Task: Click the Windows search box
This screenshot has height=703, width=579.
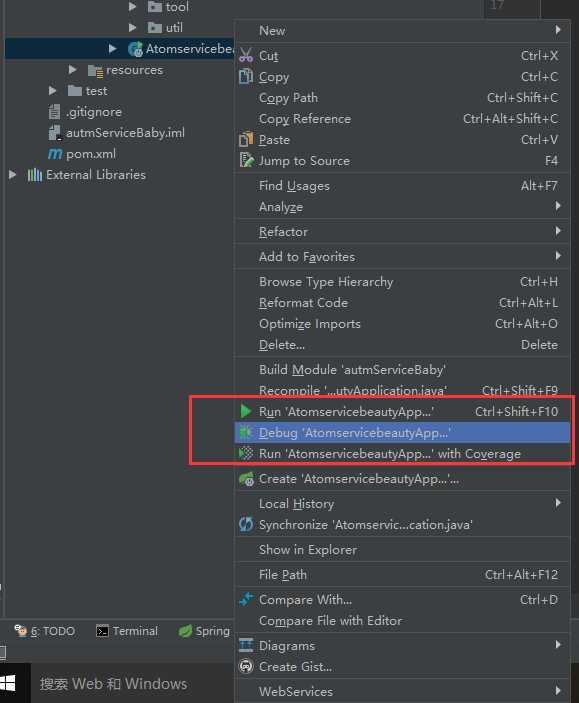Action: coord(132,683)
